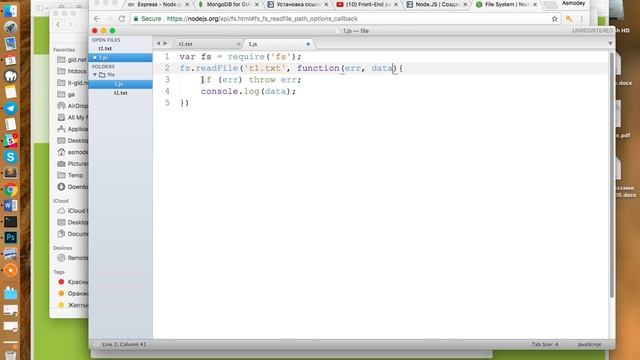Change JavaScript syntax in status bar
The image size is (640, 360).
[589, 344]
